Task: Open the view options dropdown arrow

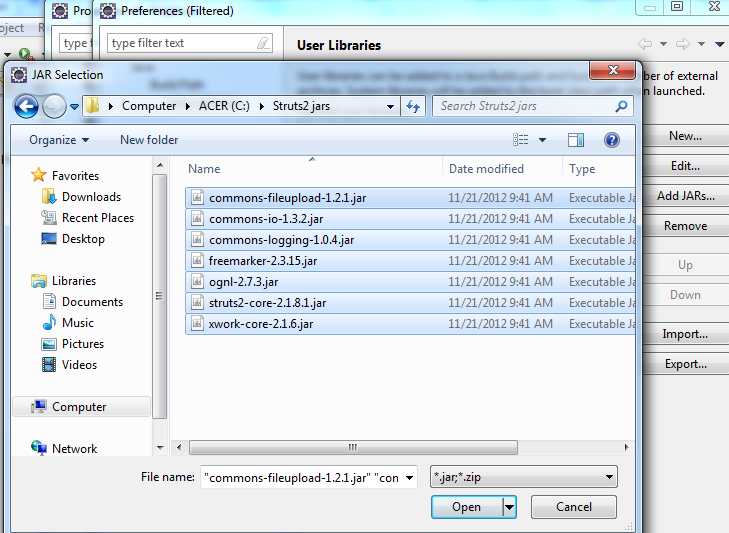Action: point(542,140)
